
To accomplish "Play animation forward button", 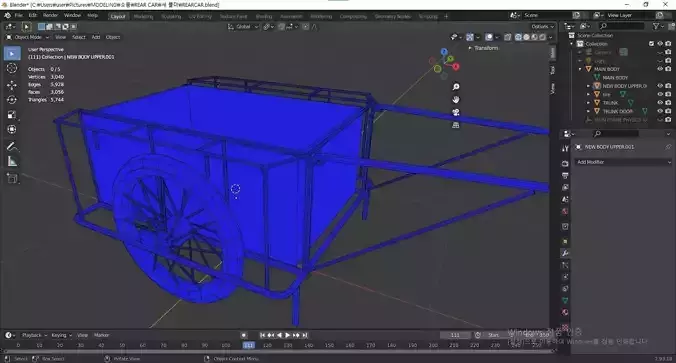I will click(x=288, y=335).
